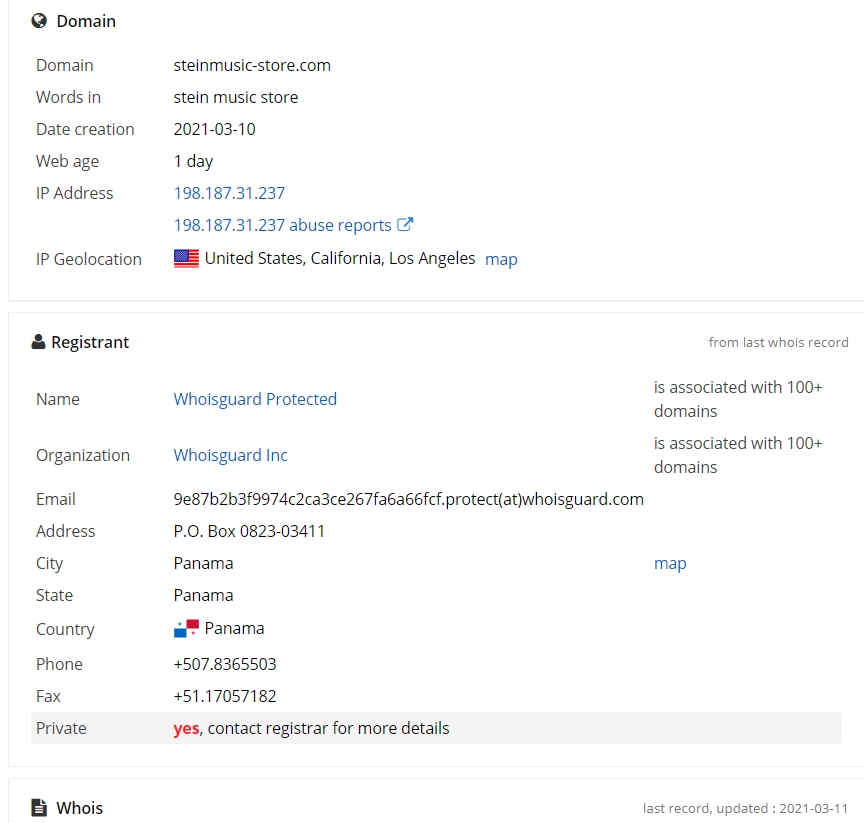The width and height of the screenshot is (864, 823).
Task: Click the Registrant section heading
Action: (90, 342)
